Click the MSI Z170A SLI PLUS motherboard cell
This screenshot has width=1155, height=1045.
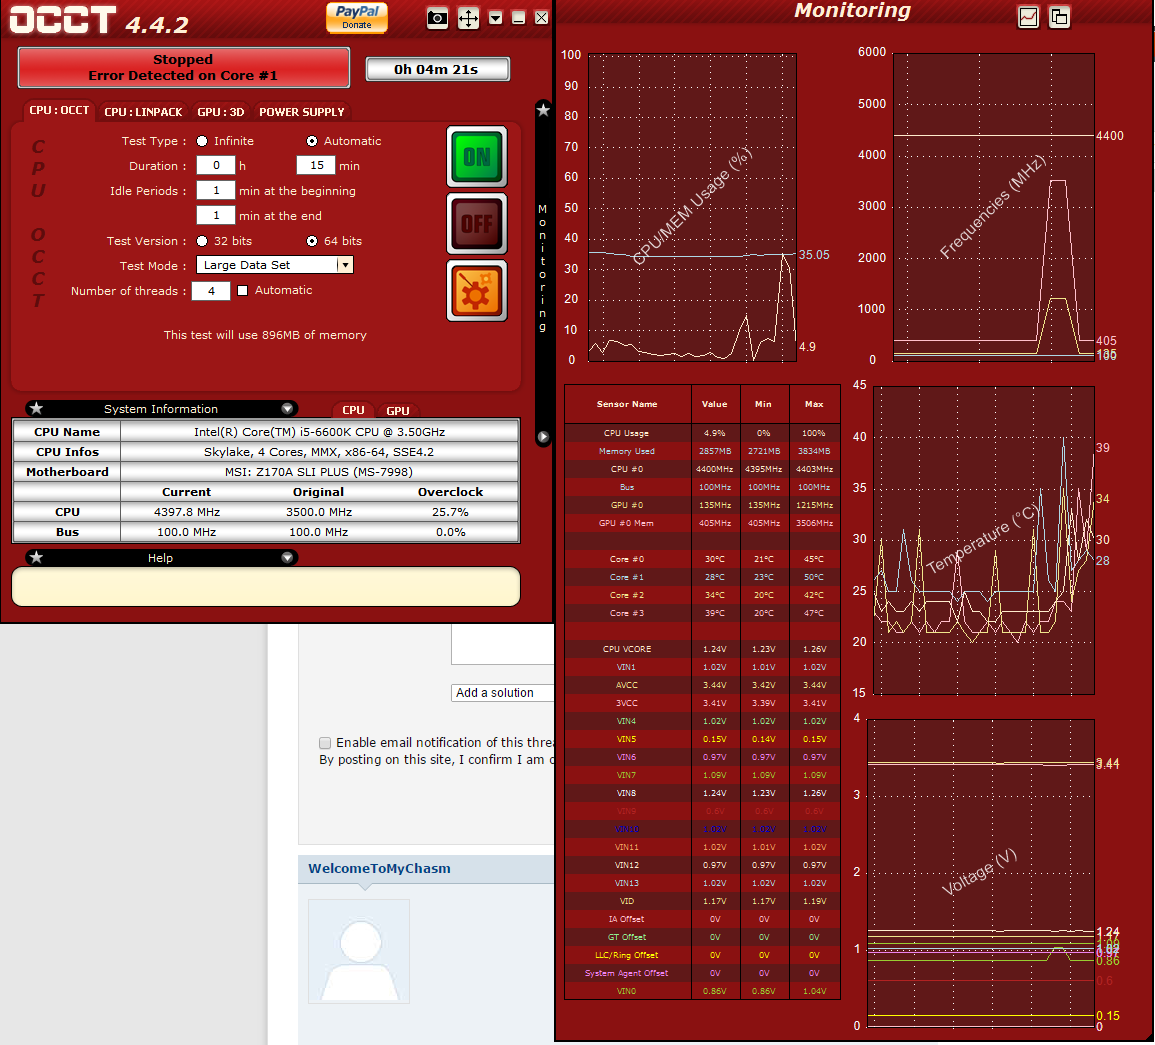point(319,472)
